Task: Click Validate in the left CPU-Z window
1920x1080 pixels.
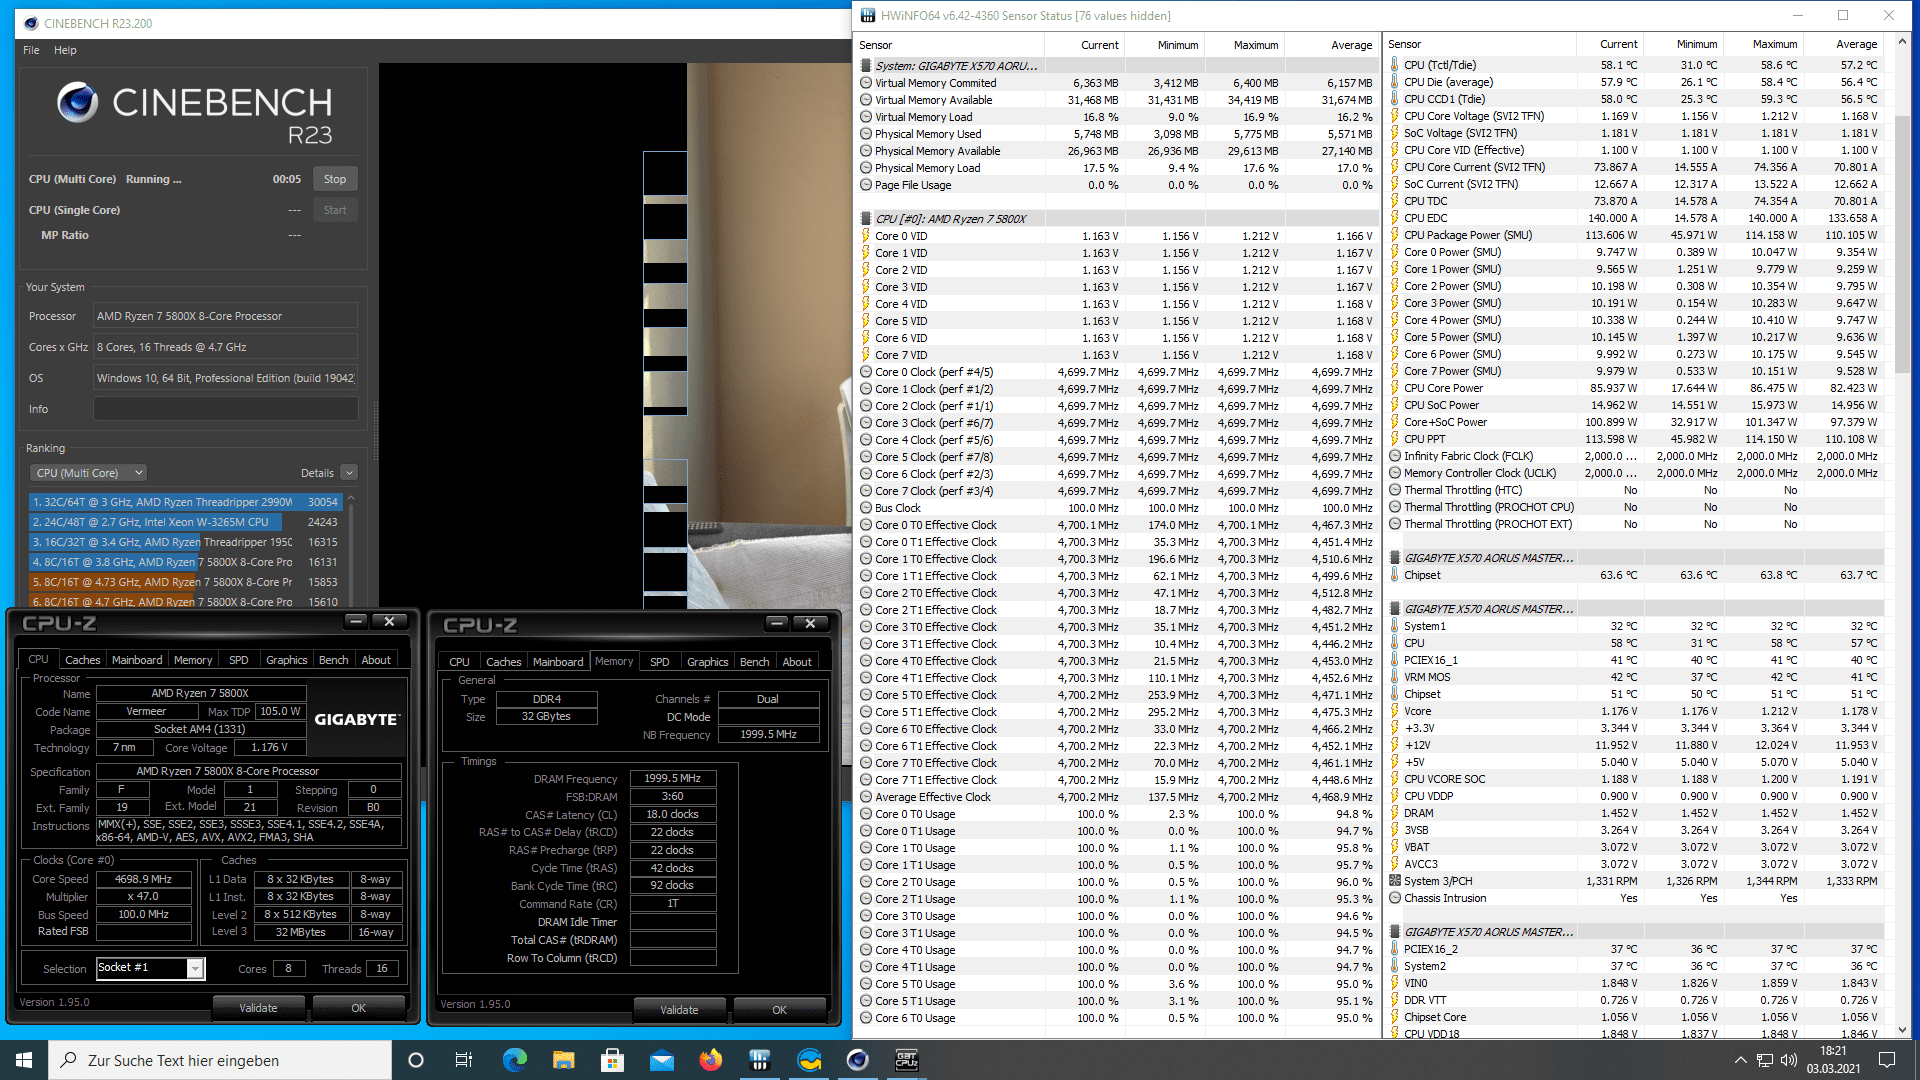Action: [258, 1008]
